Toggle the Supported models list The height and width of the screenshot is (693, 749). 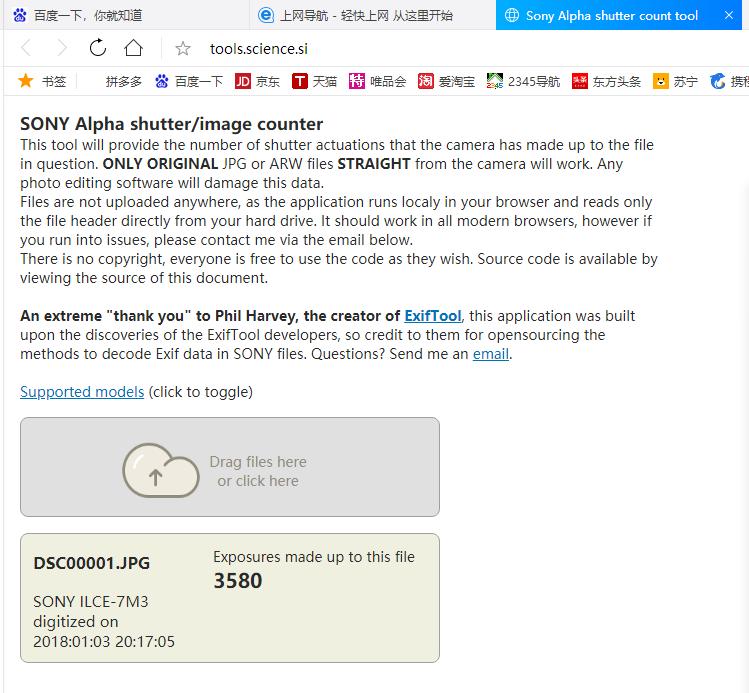point(82,392)
